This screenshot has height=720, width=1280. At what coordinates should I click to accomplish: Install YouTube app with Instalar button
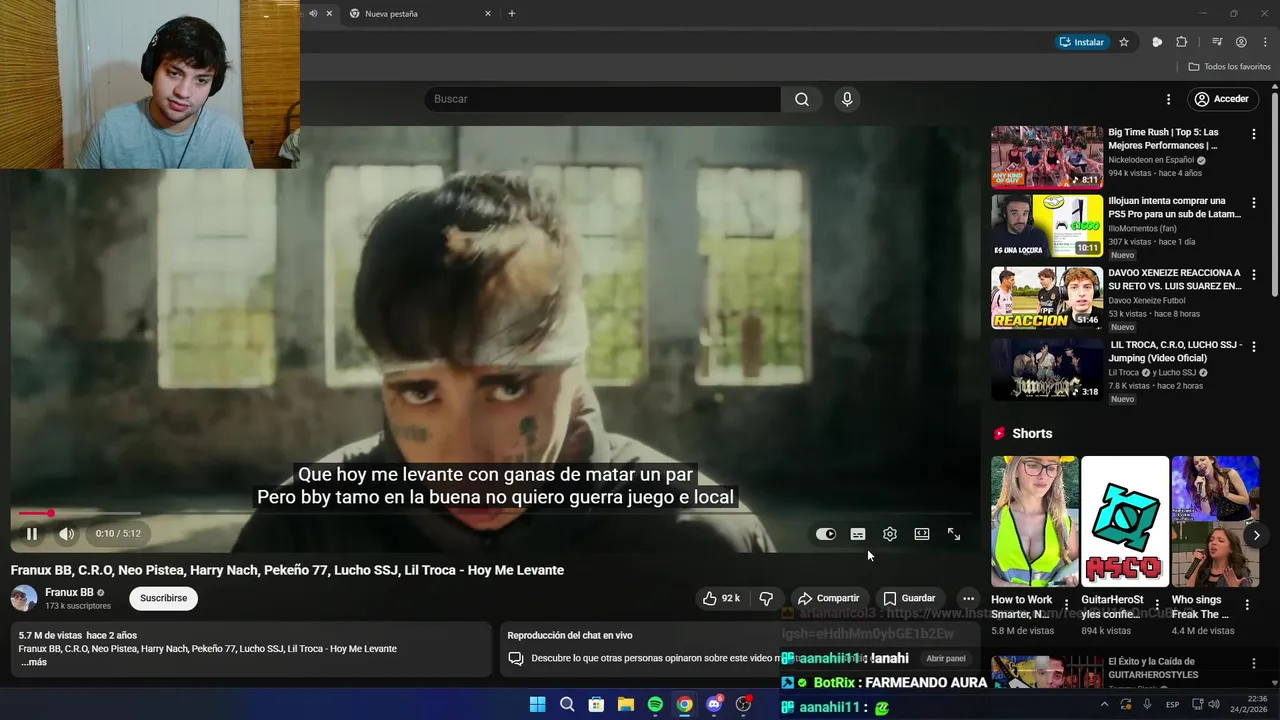click(1081, 42)
